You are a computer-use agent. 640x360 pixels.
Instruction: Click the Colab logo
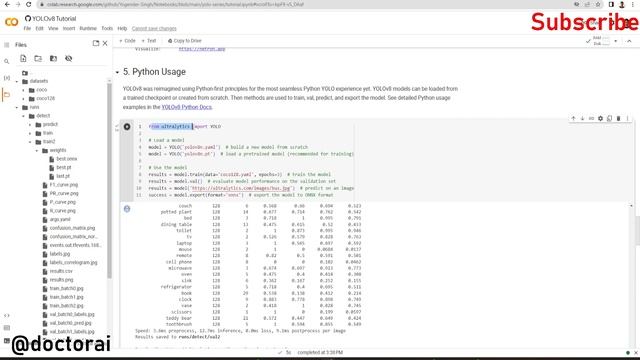coord(11,22)
